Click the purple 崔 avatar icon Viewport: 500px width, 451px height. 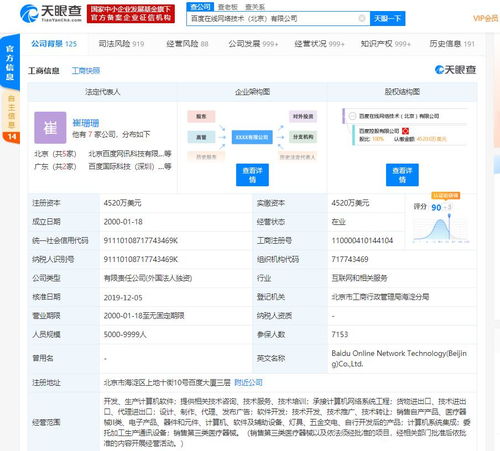tap(50, 128)
